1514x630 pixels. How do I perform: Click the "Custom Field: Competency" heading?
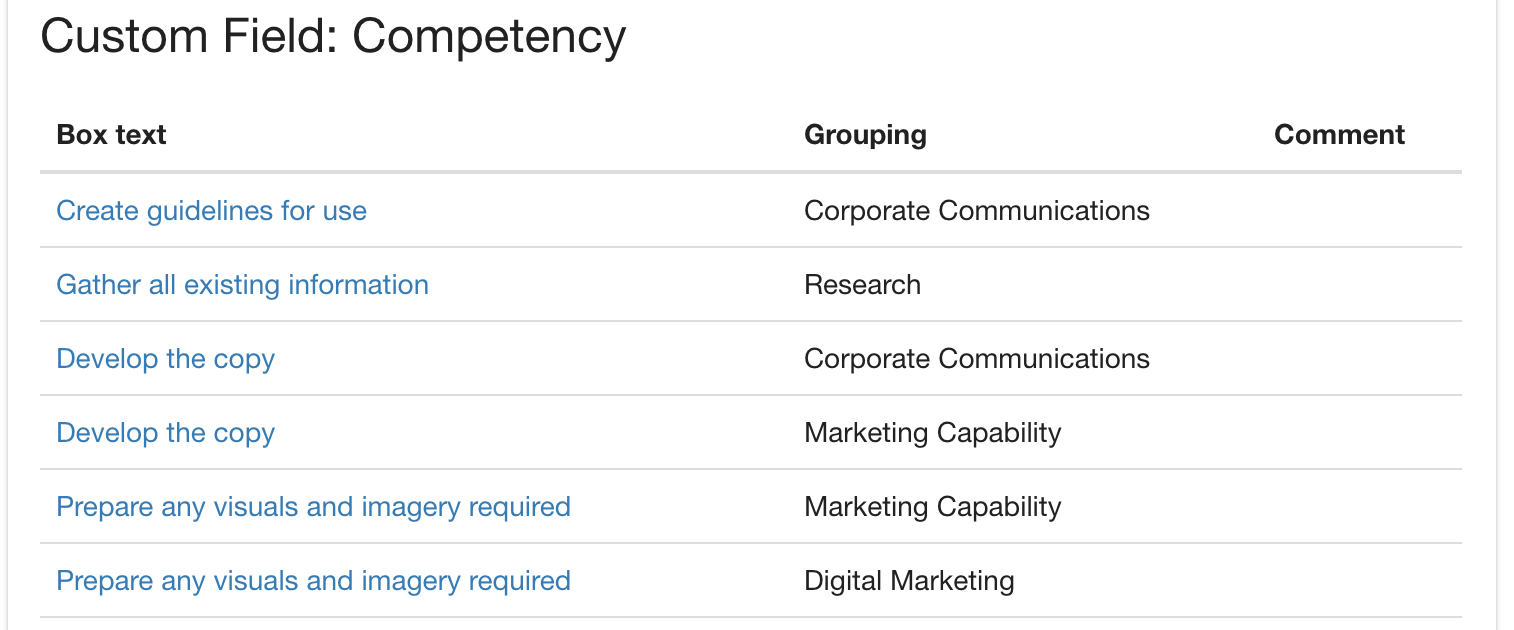point(333,37)
